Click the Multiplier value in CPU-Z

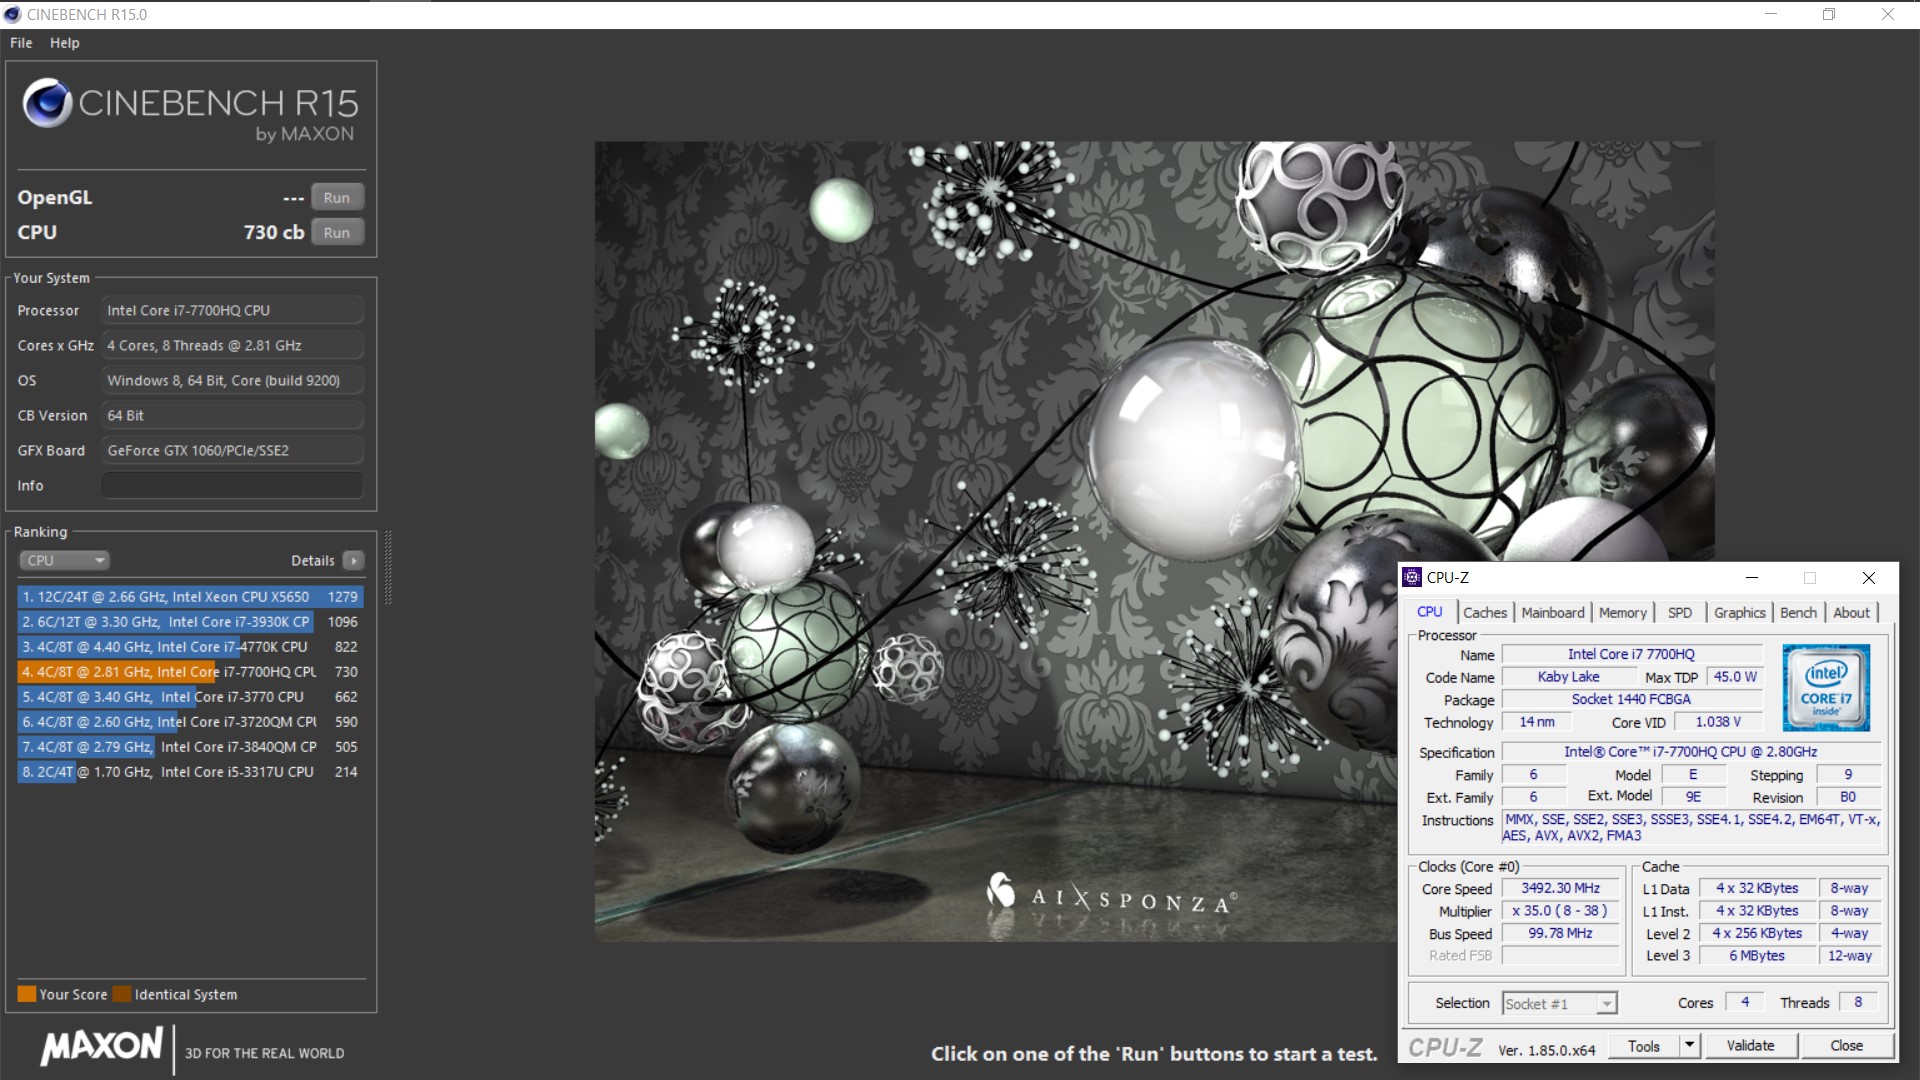point(1560,911)
